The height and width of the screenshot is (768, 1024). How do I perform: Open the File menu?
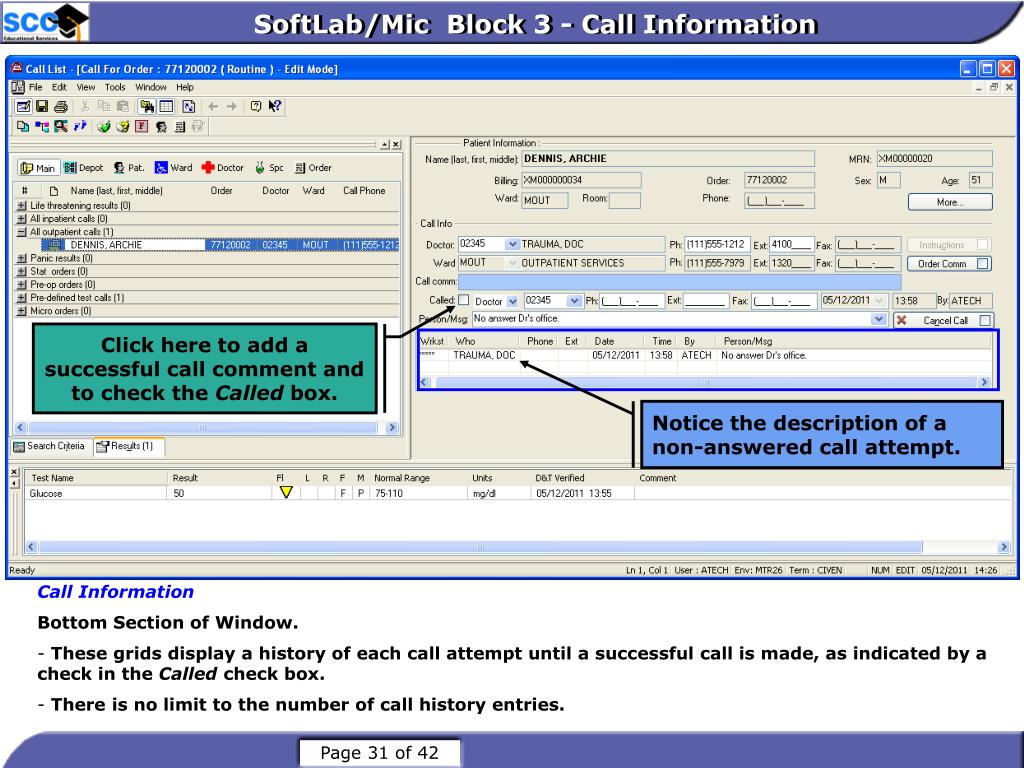35,87
